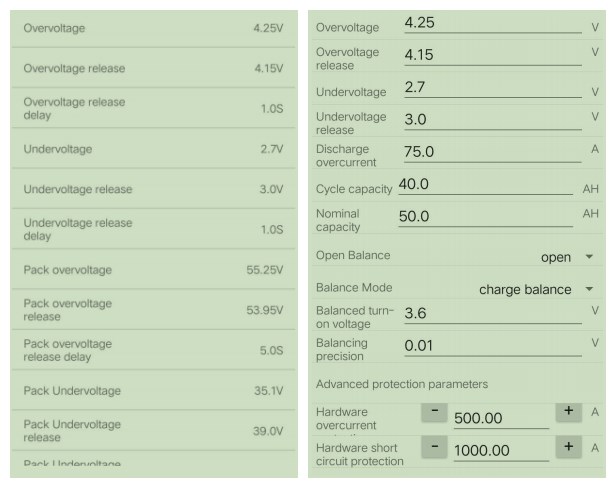Click minus button for Hardware overcurrent

point(434,412)
